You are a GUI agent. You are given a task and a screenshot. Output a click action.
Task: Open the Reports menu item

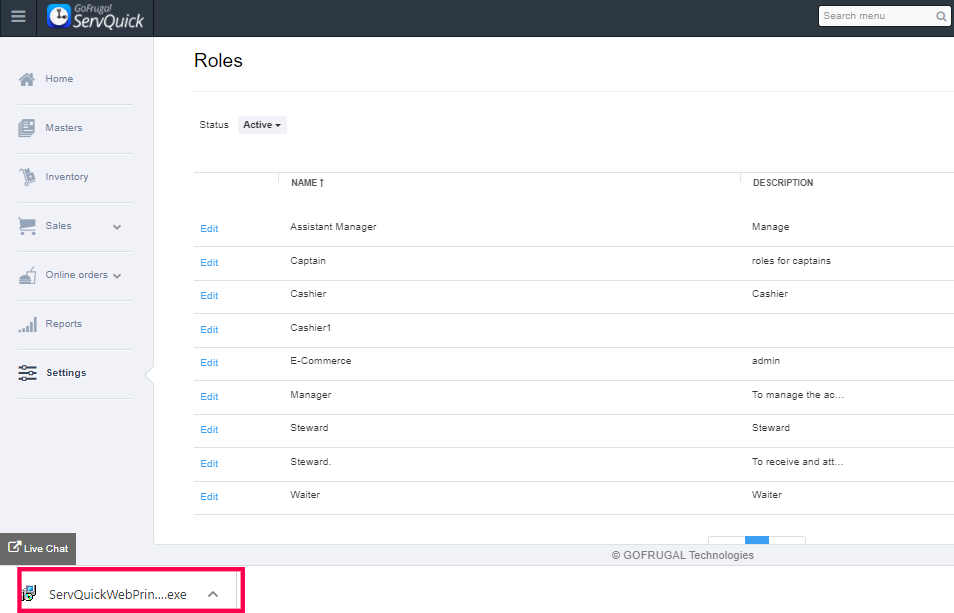63,324
